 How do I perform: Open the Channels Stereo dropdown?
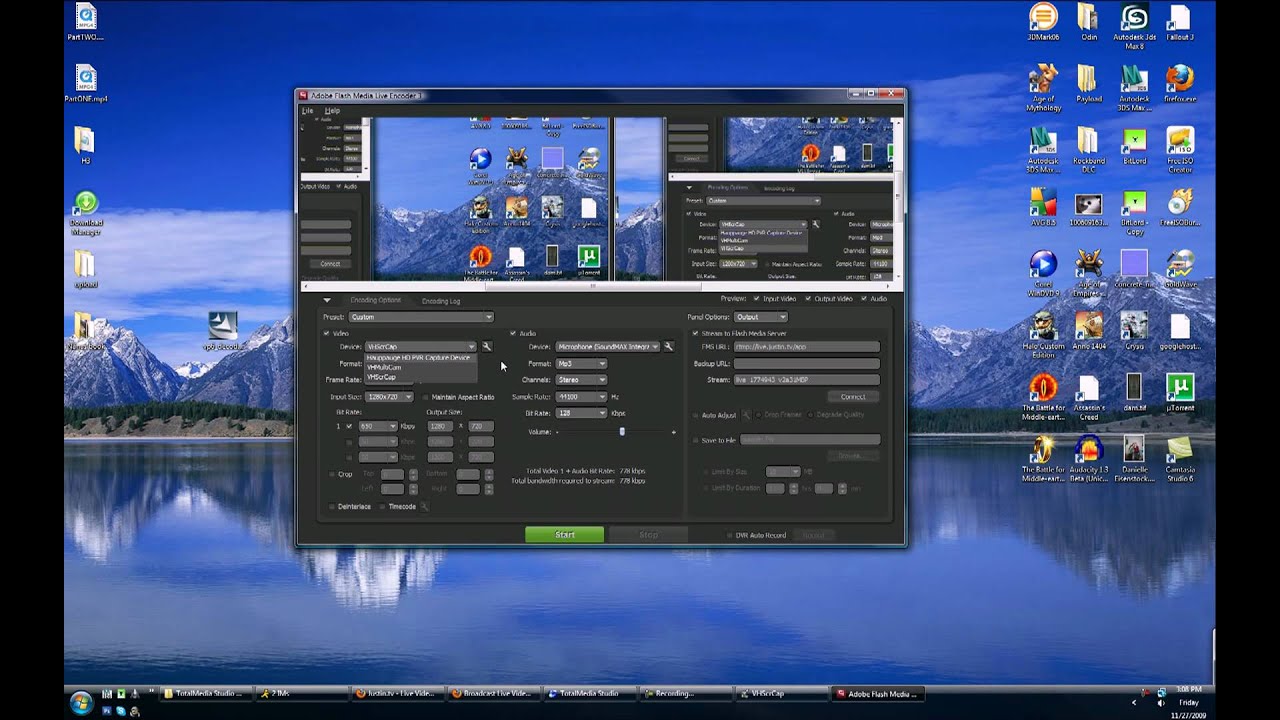tap(581, 380)
